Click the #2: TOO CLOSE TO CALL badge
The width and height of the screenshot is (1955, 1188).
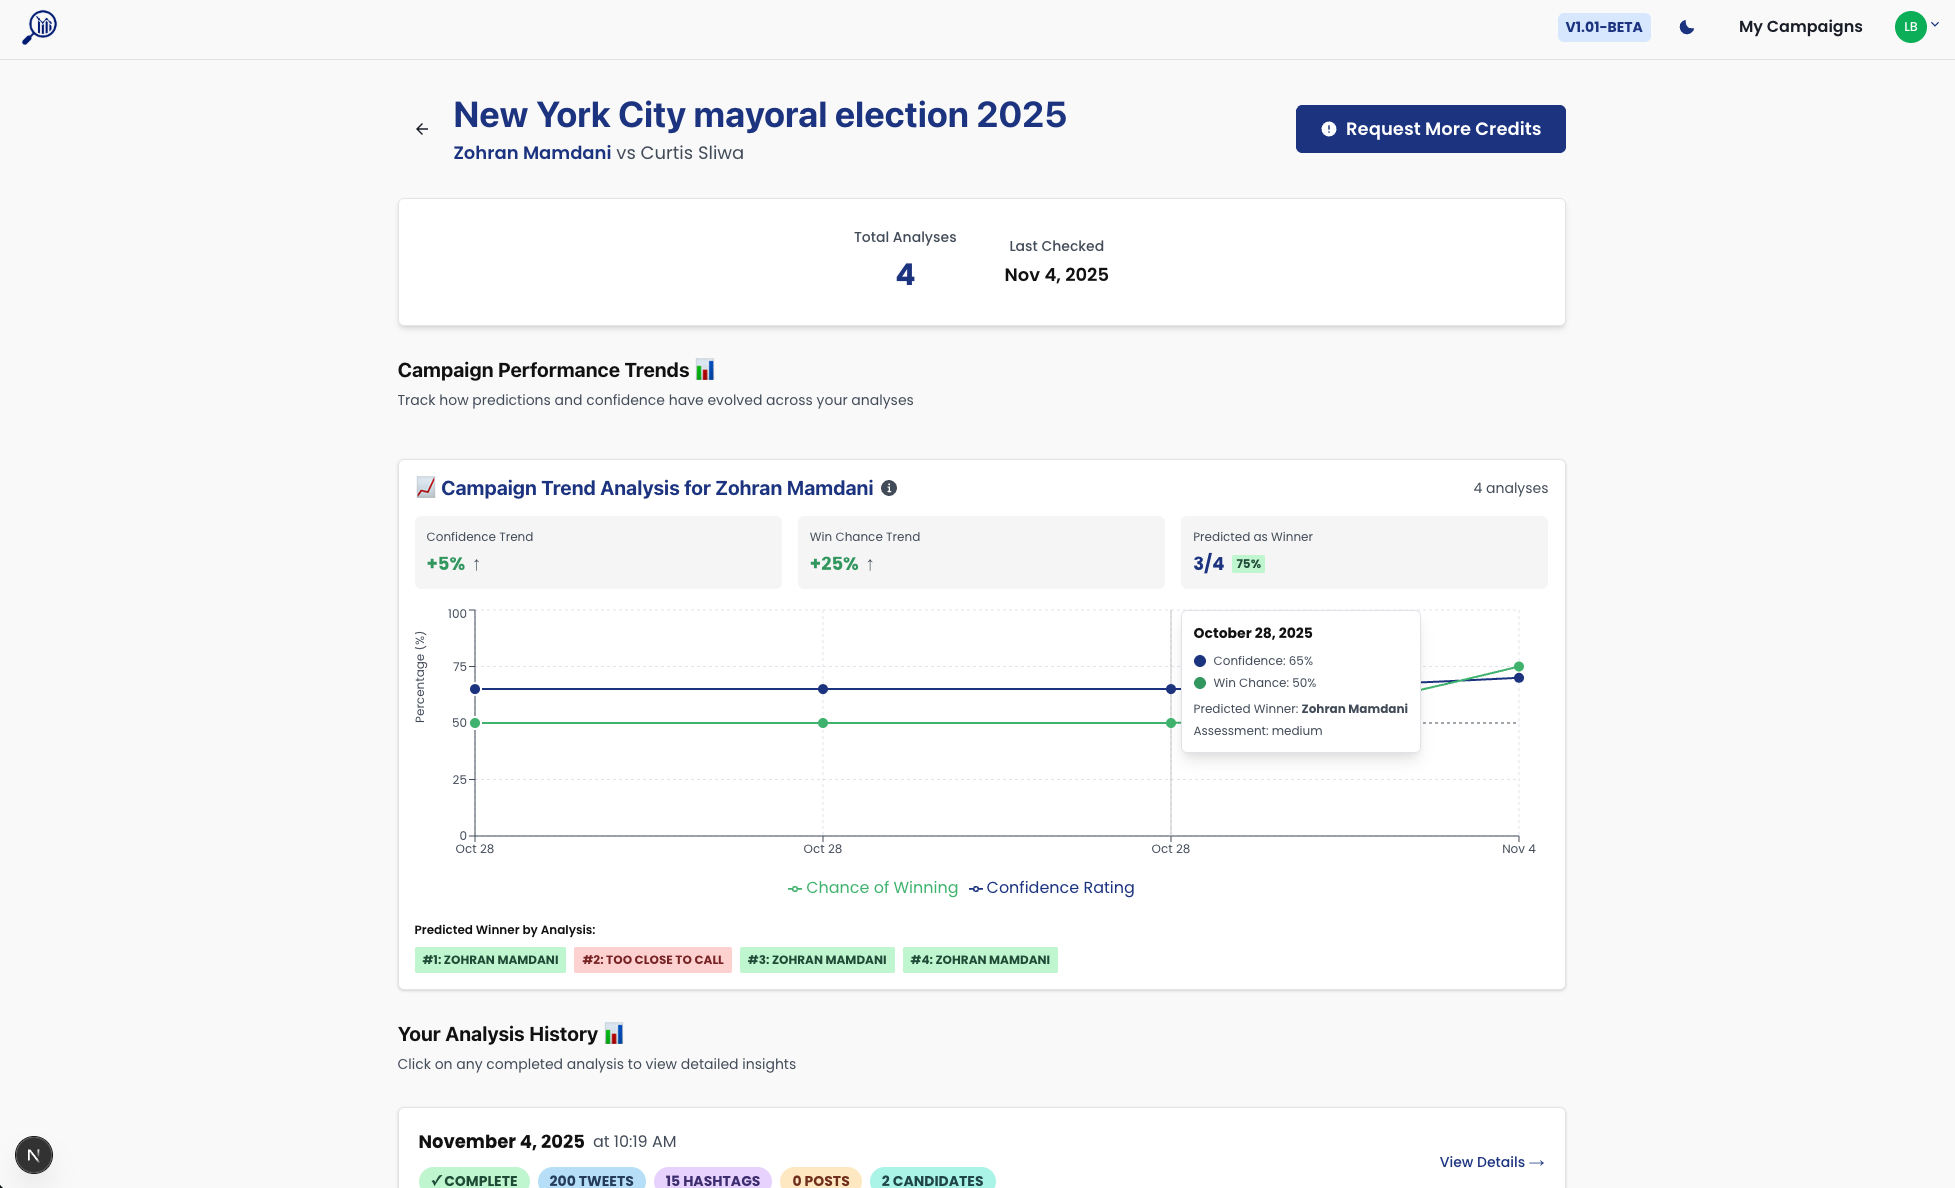[652, 960]
